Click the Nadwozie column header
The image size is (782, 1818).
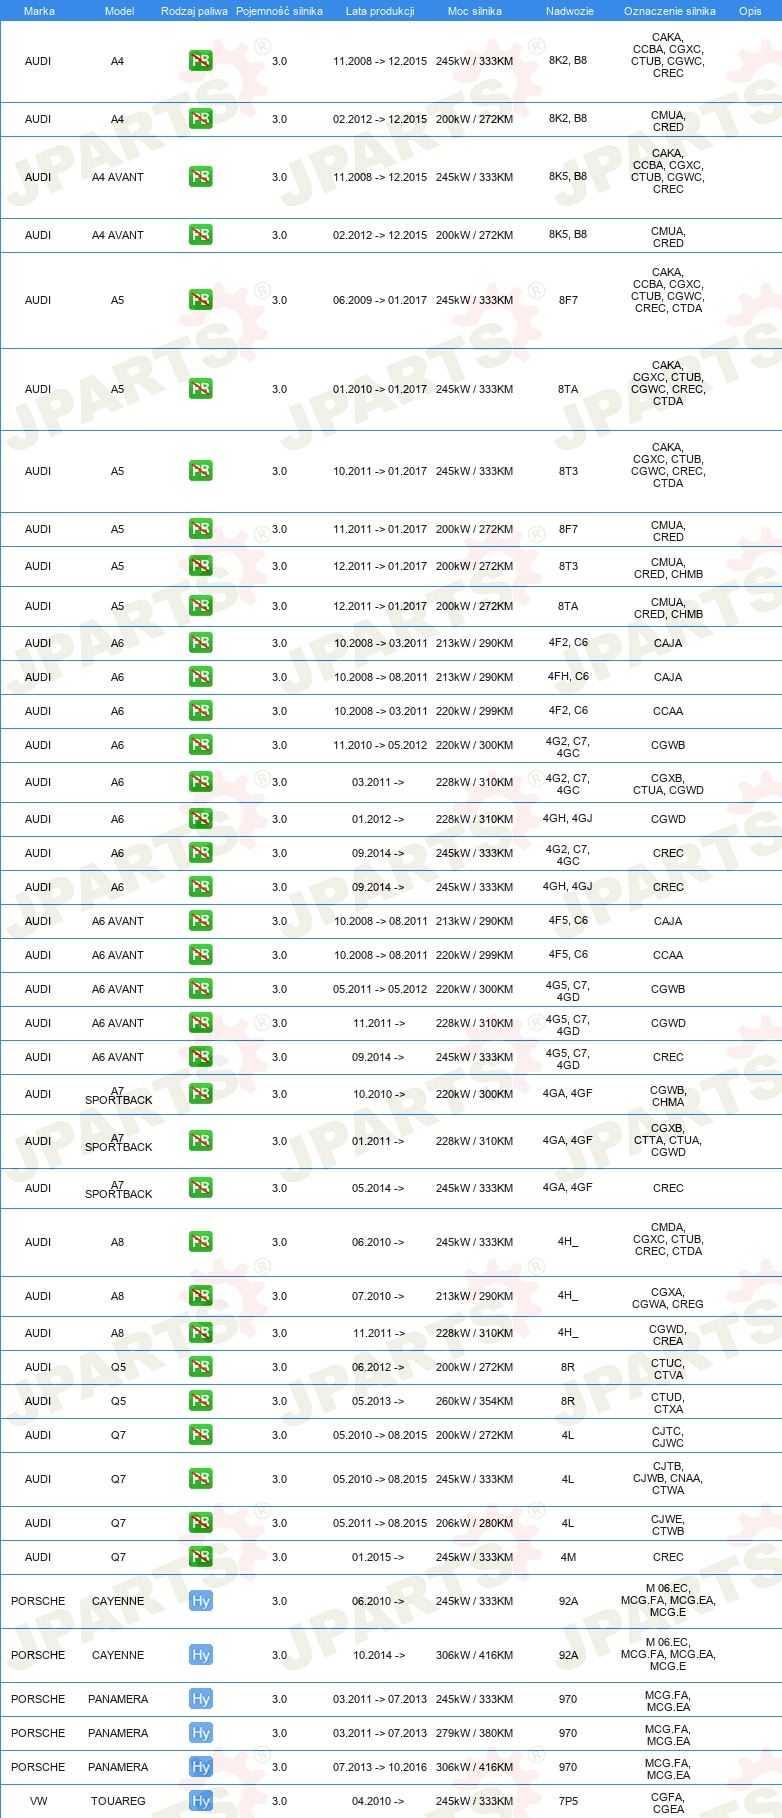click(570, 11)
